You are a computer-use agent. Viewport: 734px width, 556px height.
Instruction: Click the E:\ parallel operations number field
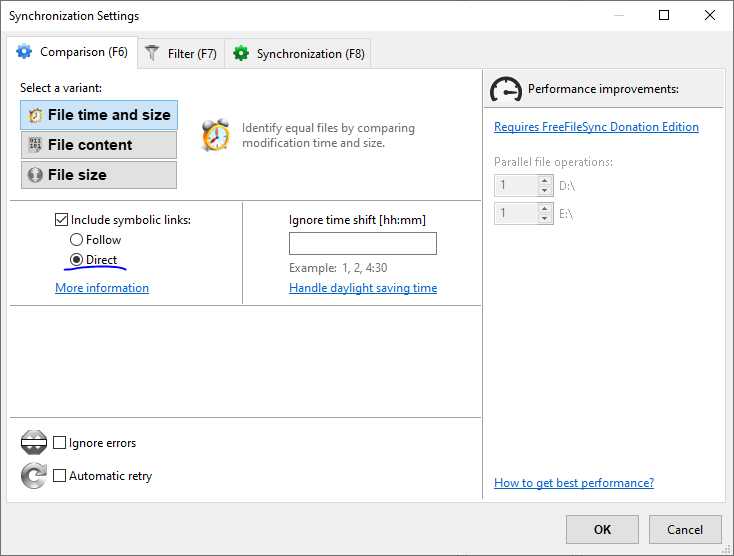[516, 213]
